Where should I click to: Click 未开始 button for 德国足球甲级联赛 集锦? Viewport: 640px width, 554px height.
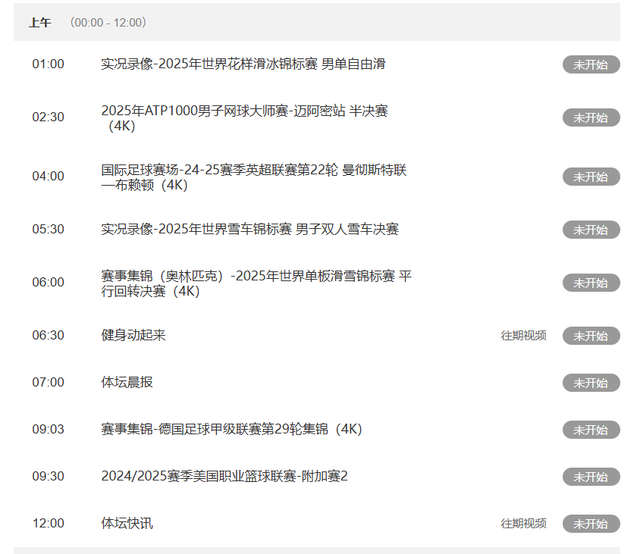coord(590,430)
